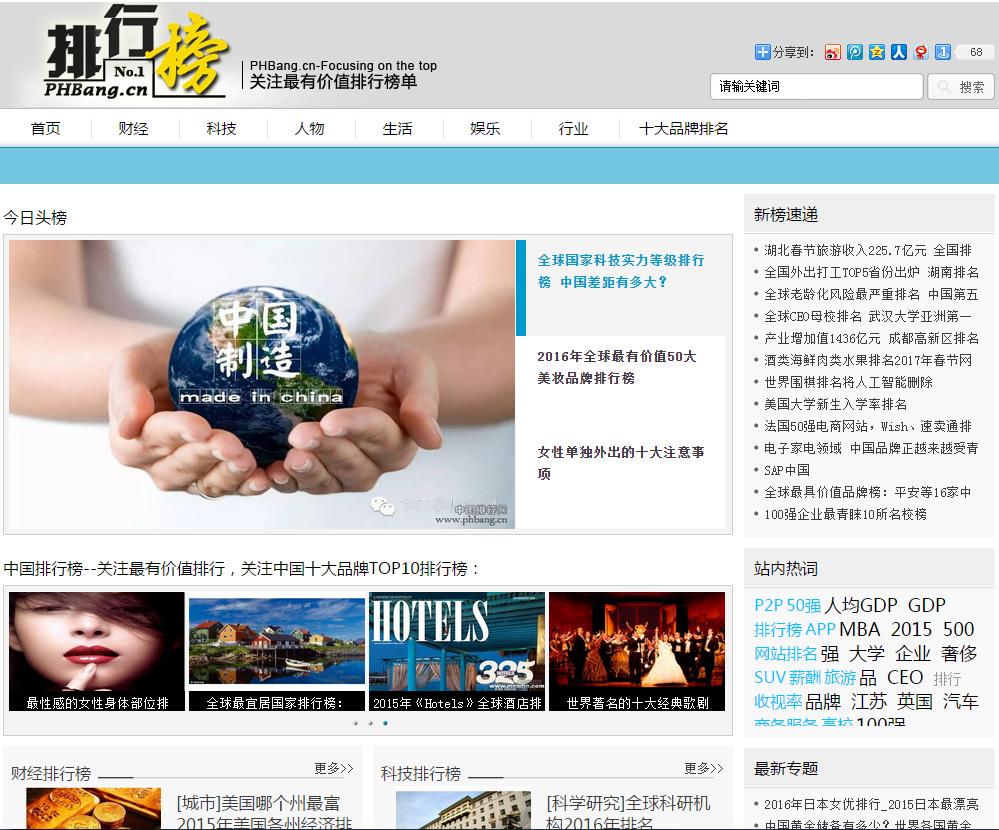Click hot tag 薪酬
This screenshot has height=830, width=999.
coord(804,677)
